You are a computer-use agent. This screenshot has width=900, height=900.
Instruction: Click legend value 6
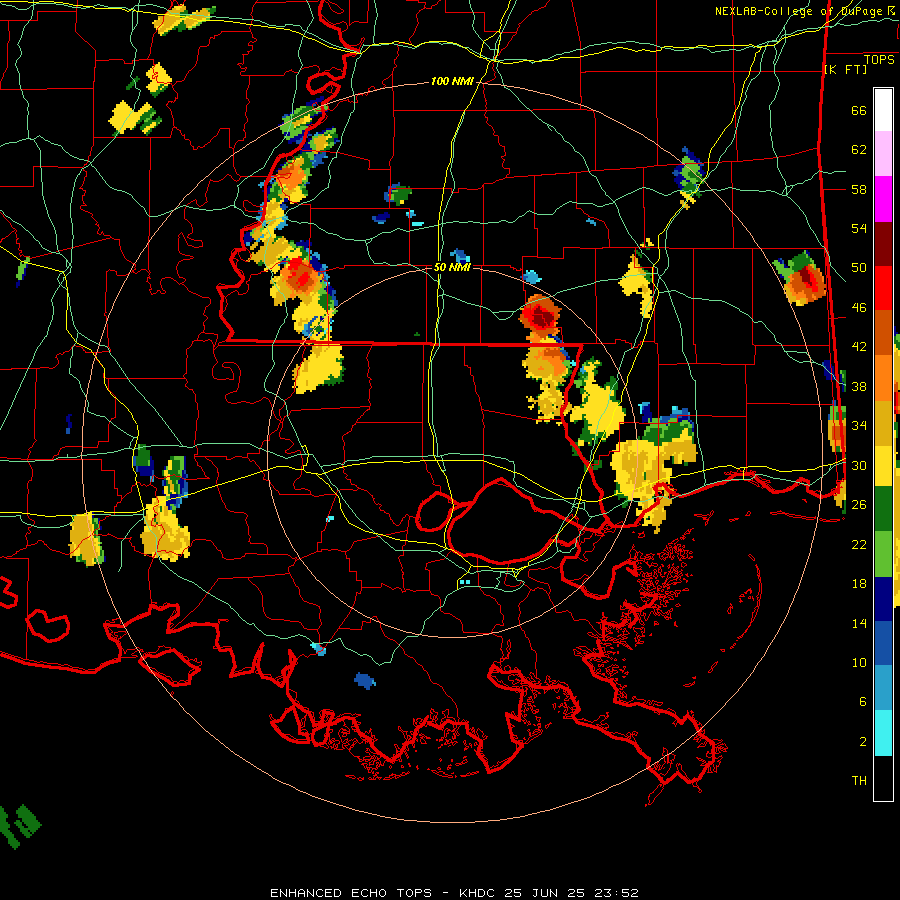pyautogui.click(x=862, y=702)
